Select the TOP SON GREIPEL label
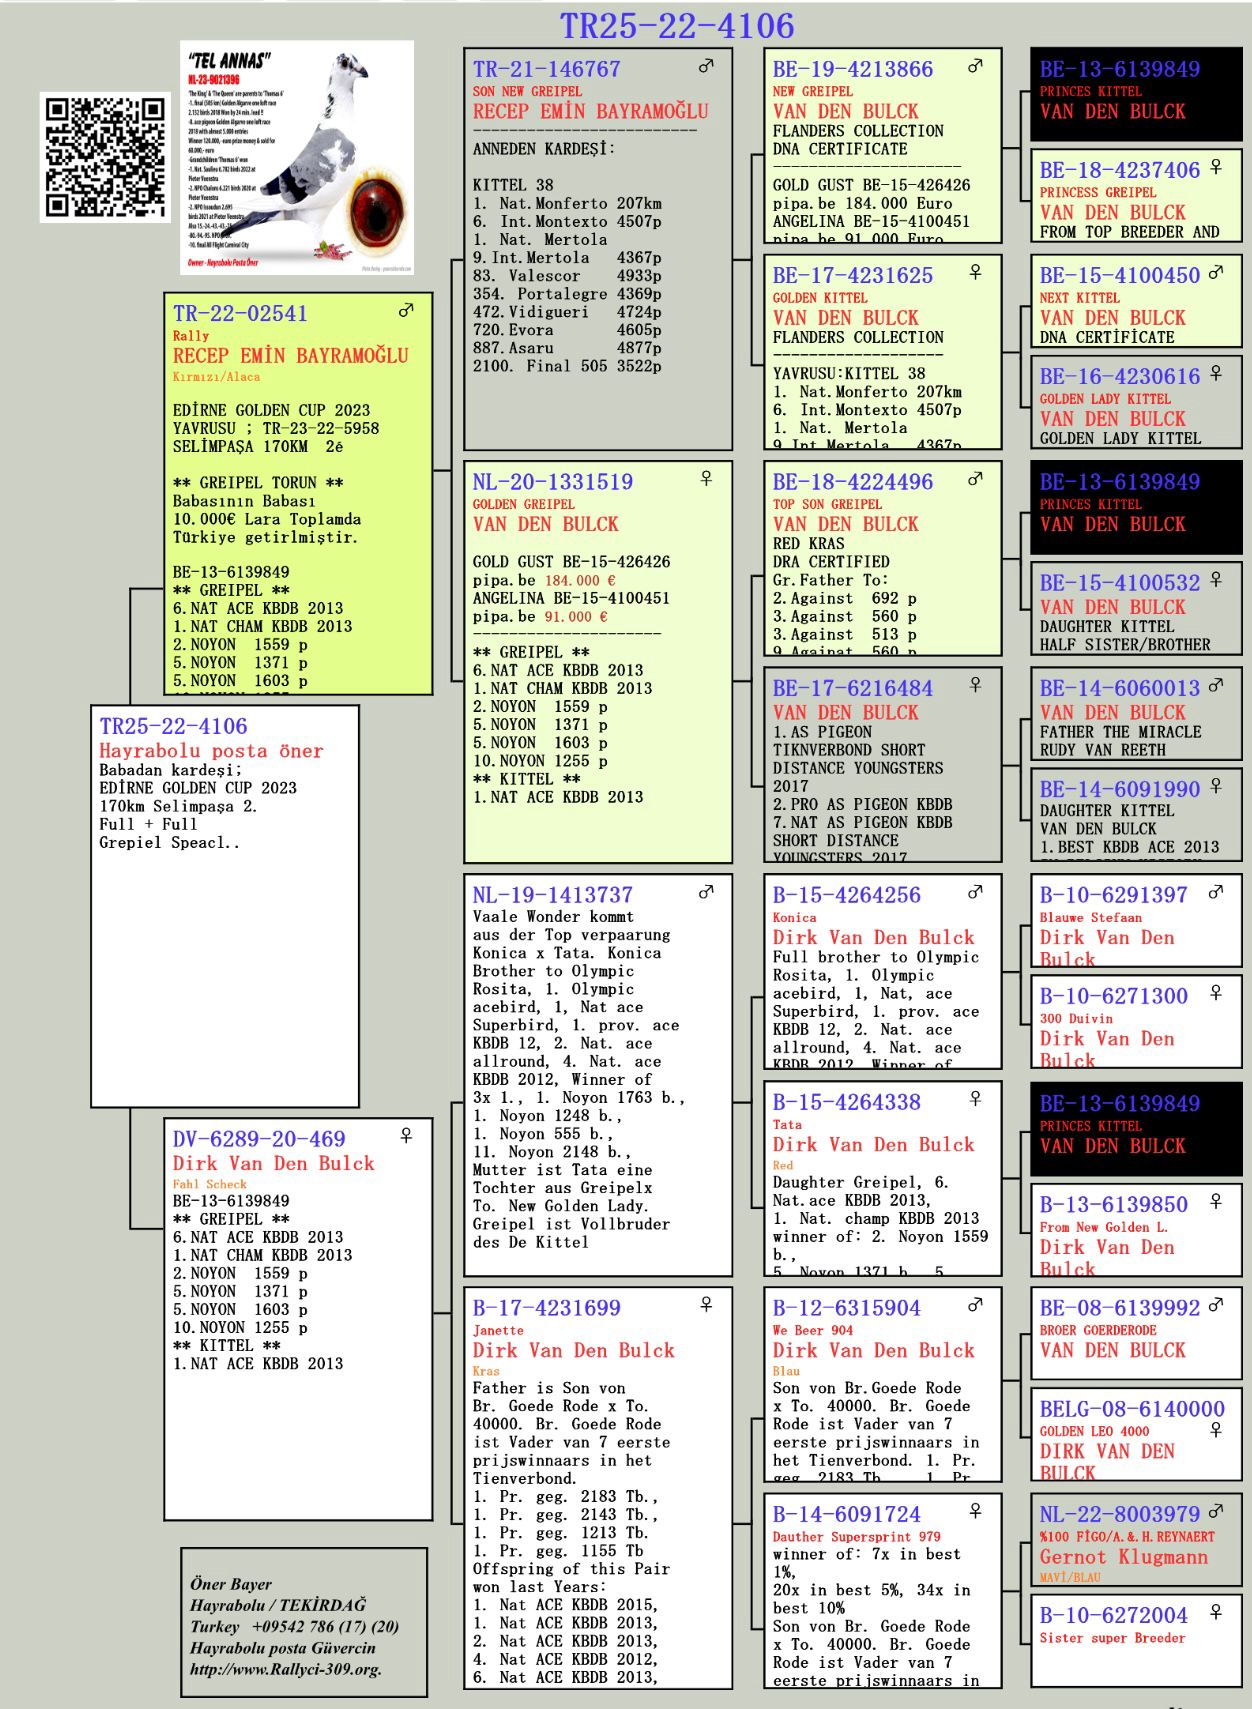The width and height of the screenshot is (1252, 1709). tap(827, 504)
